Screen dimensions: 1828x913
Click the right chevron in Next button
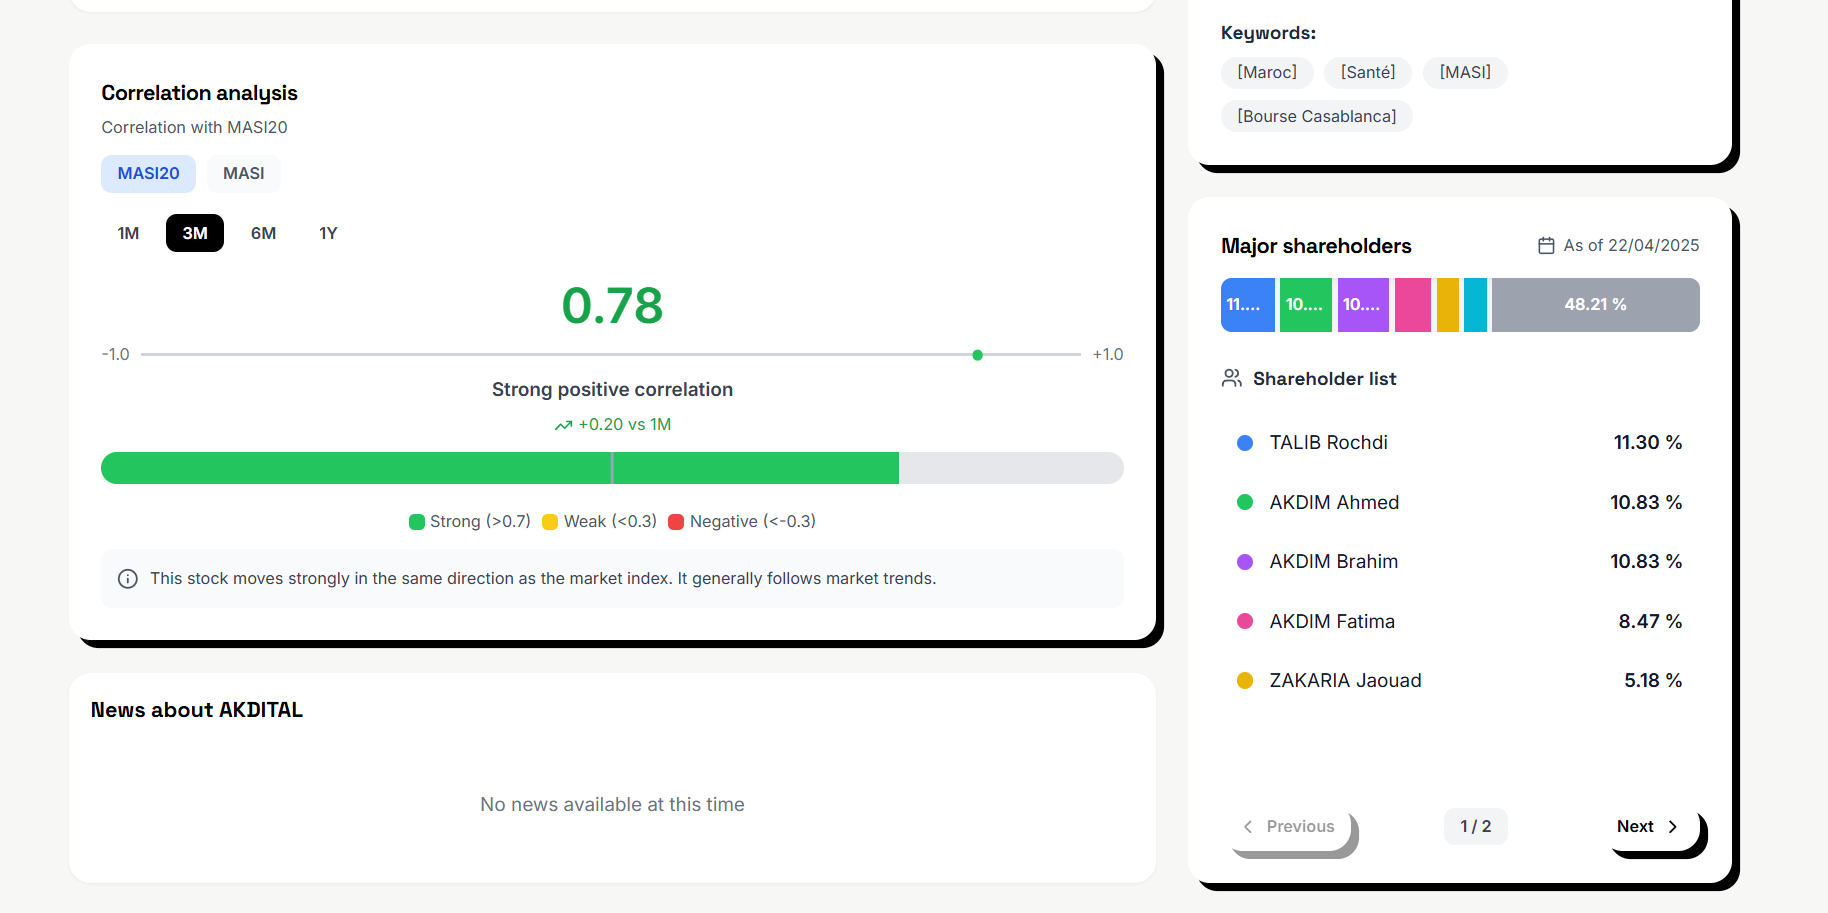tap(1672, 826)
